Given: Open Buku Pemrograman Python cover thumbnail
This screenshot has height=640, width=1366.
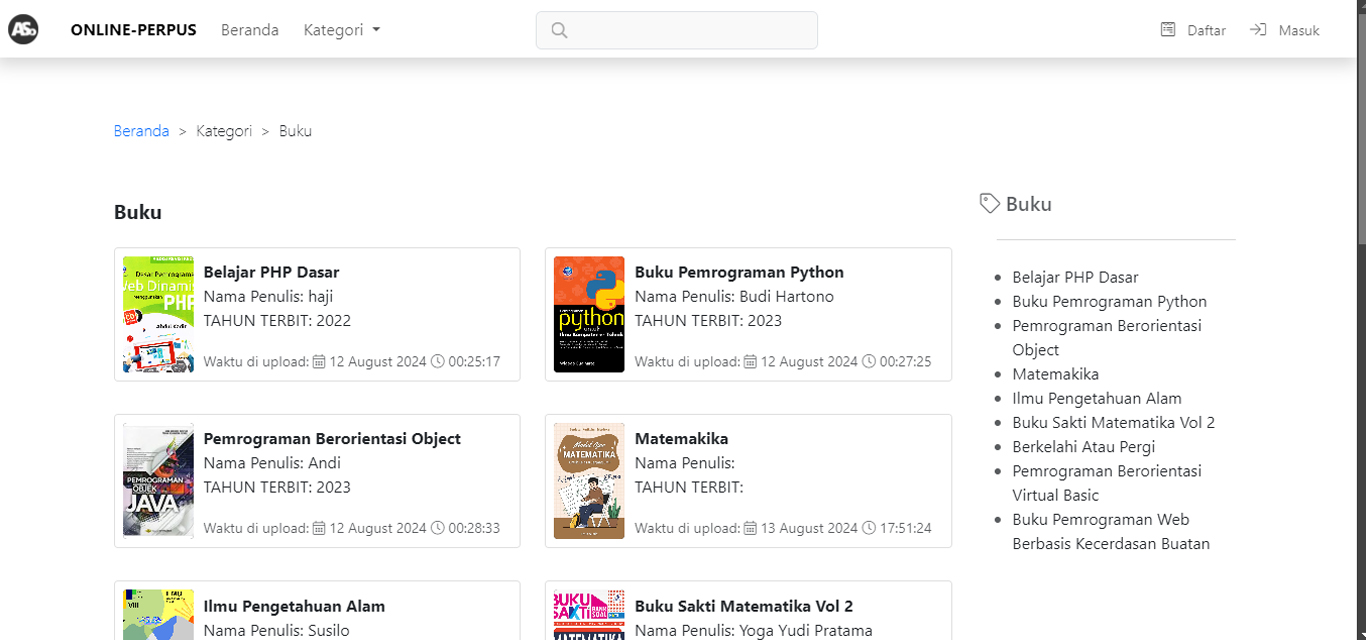Looking at the screenshot, I should tap(590, 314).
